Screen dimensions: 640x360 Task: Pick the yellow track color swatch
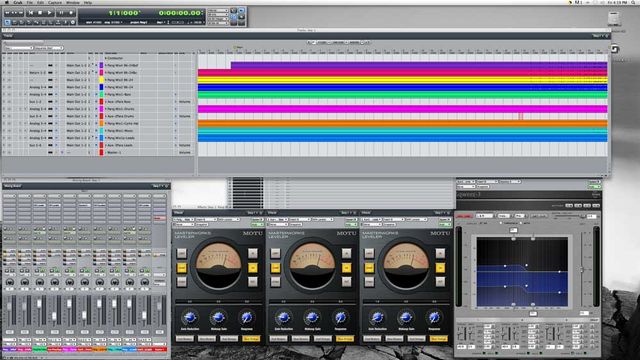(101, 80)
